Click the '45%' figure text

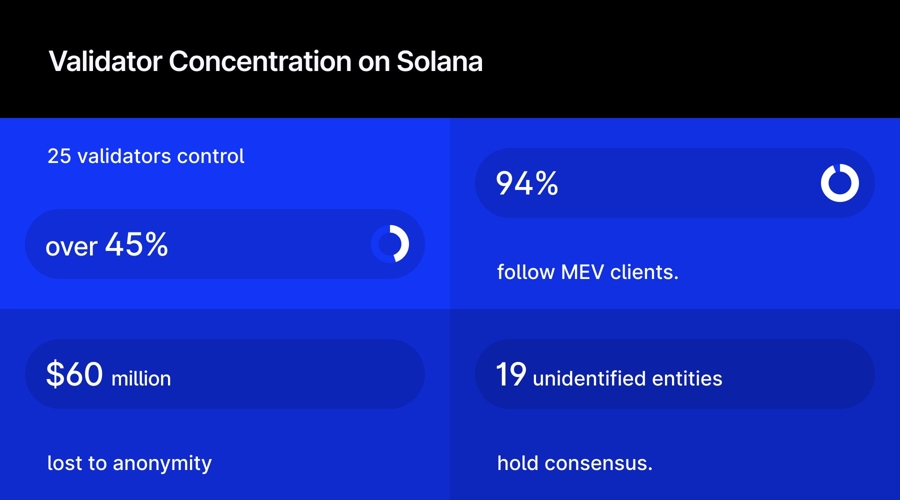point(136,244)
